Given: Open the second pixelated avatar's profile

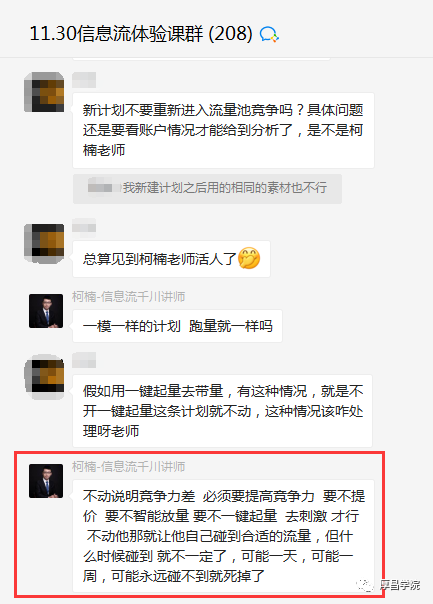Looking at the screenshot, I should tap(44, 243).
